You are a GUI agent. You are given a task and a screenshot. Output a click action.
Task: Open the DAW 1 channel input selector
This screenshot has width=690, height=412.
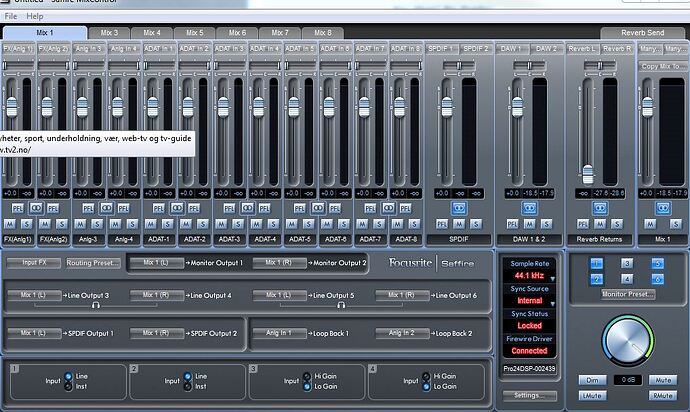[511, 49]
